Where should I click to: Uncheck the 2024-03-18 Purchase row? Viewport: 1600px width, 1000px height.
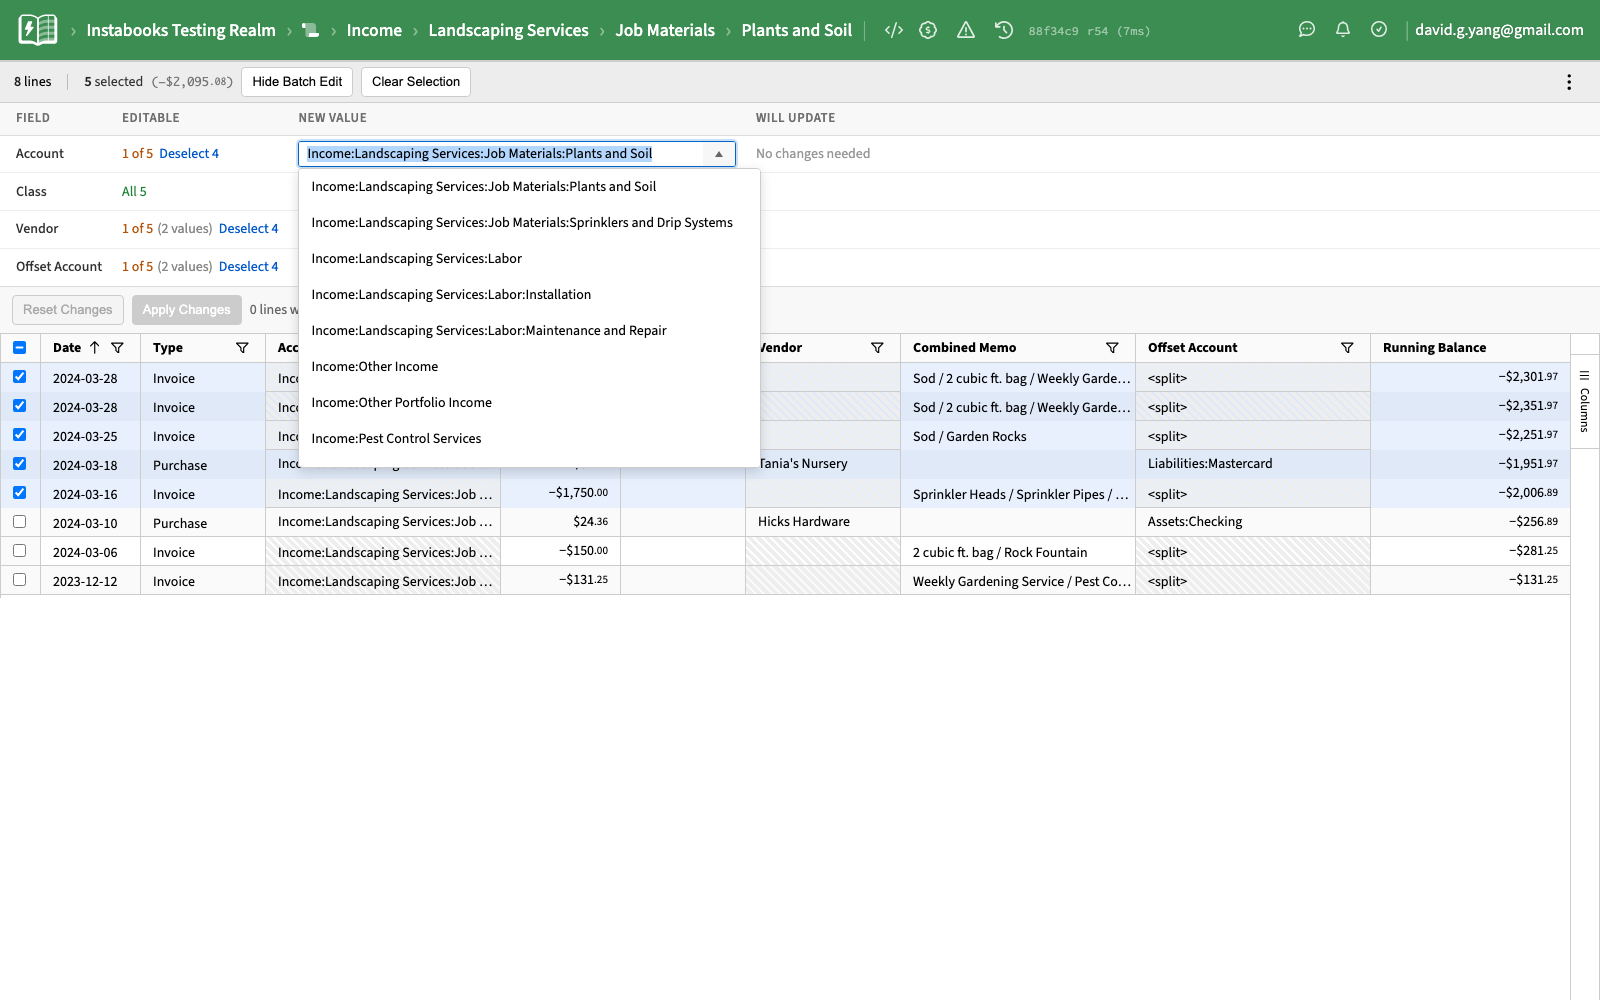pyautogui.click(x=20, y=464)
